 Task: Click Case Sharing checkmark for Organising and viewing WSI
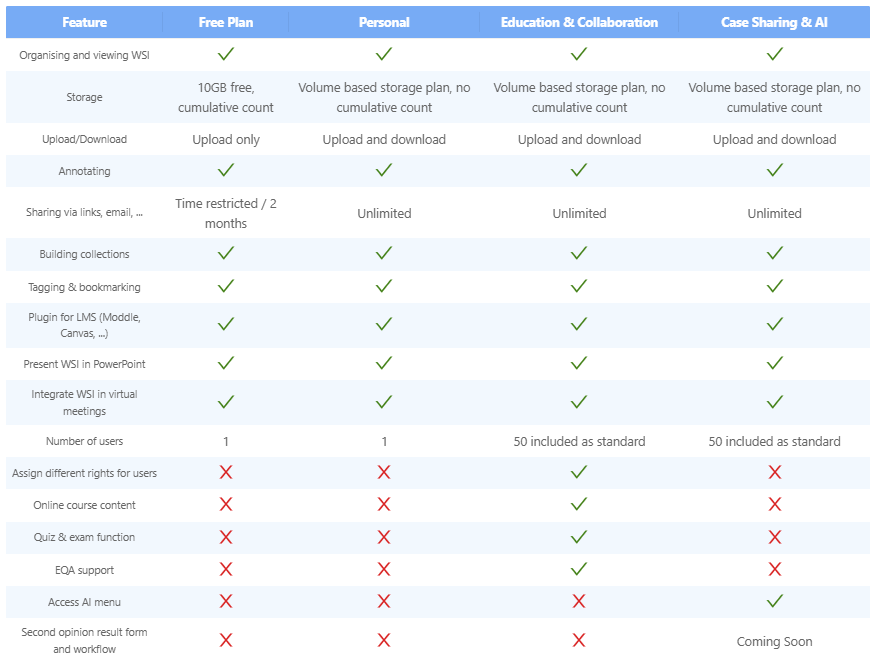[x=774, y=54]
